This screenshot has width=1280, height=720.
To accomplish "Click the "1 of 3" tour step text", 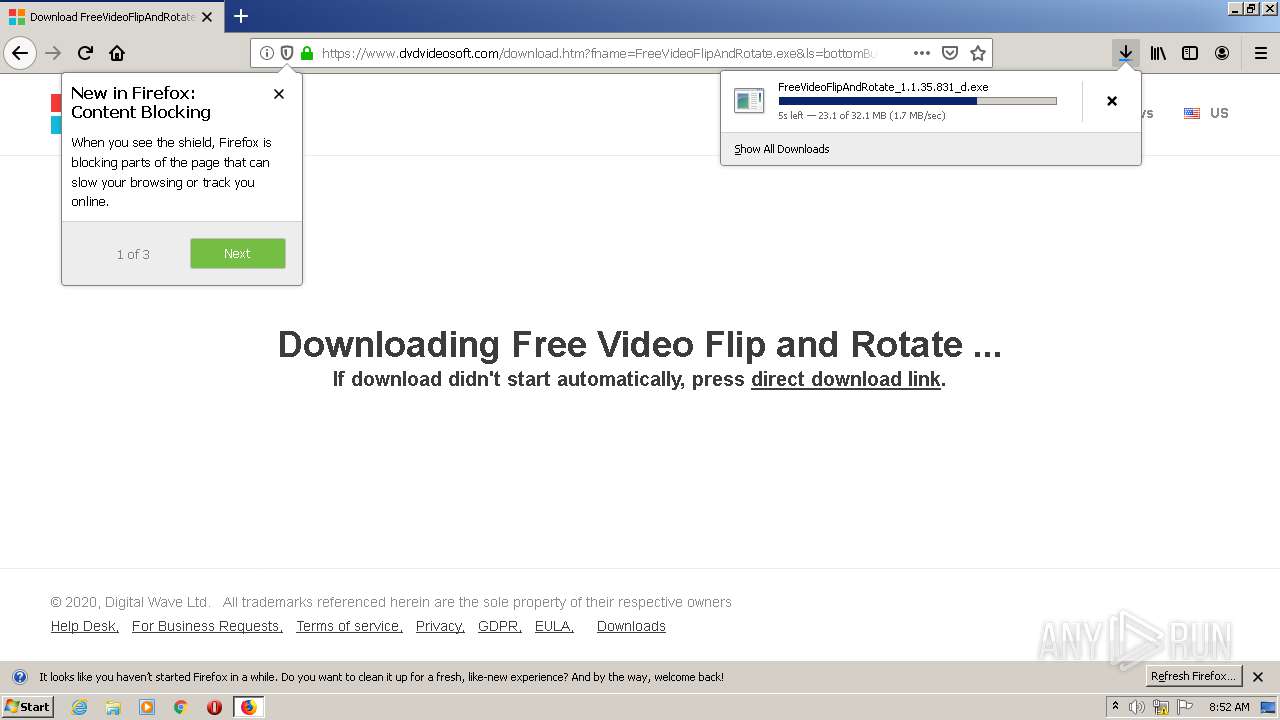I will pyautogui.click(x=133, y=254).
